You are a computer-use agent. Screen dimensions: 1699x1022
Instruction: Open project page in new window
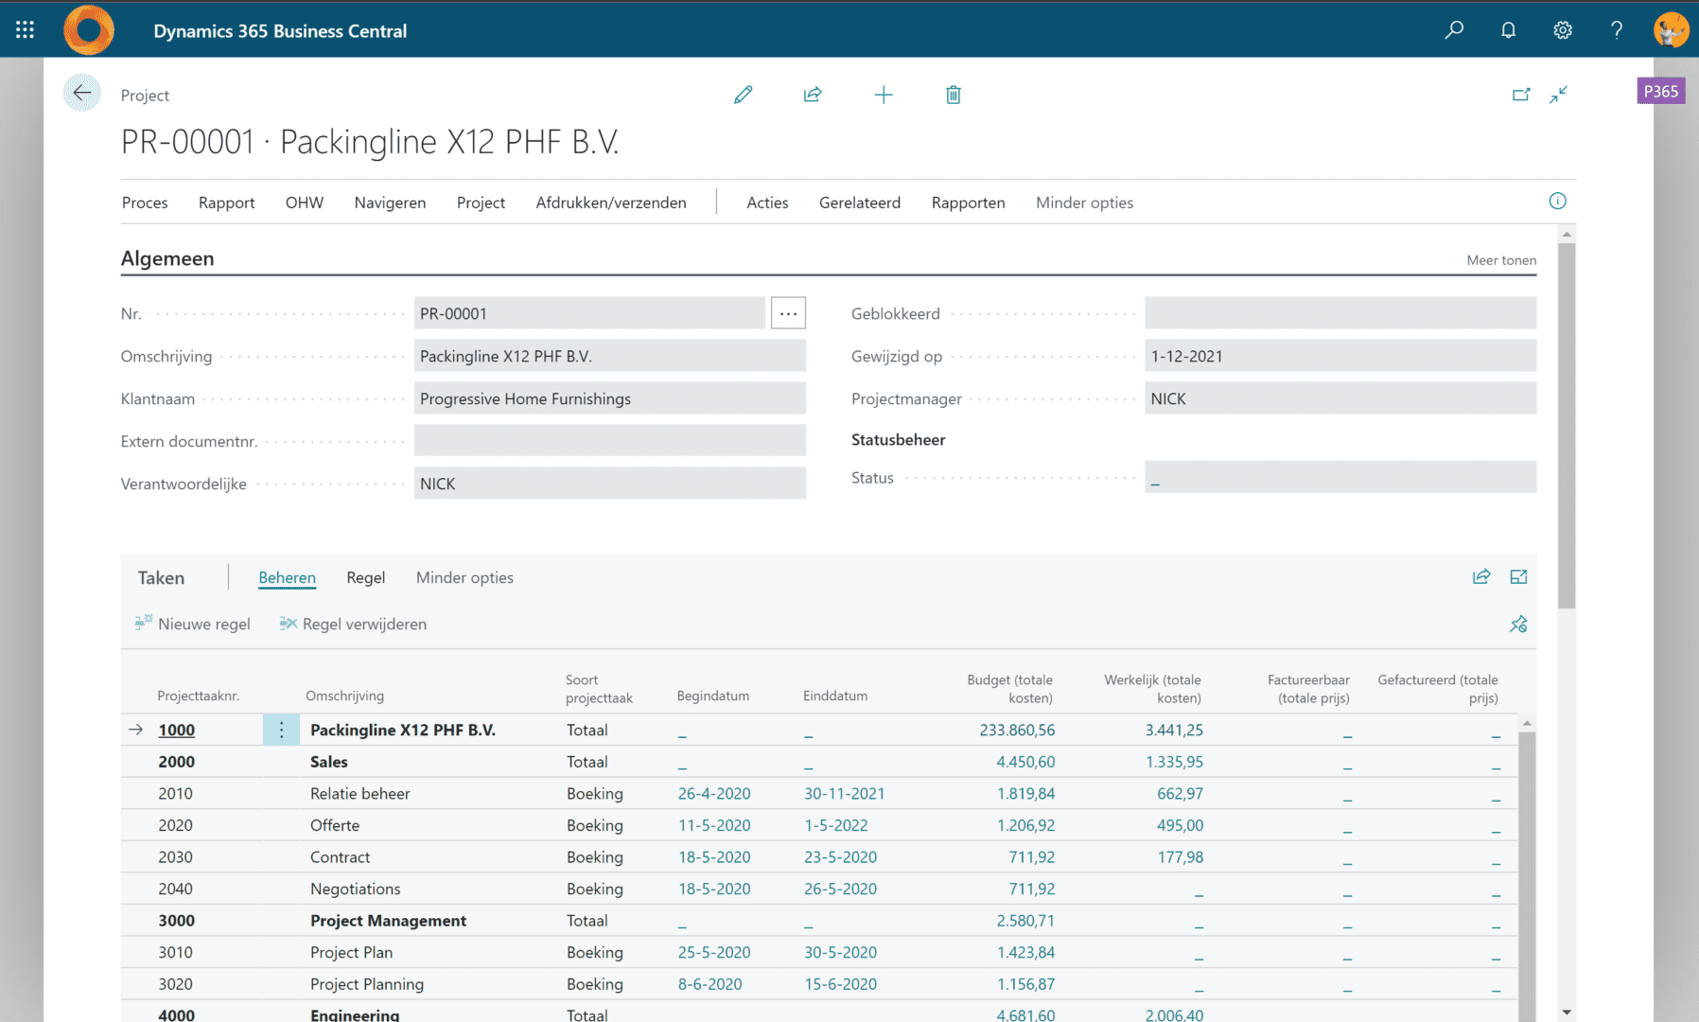pyautogui.click(x=1521, y=95)
